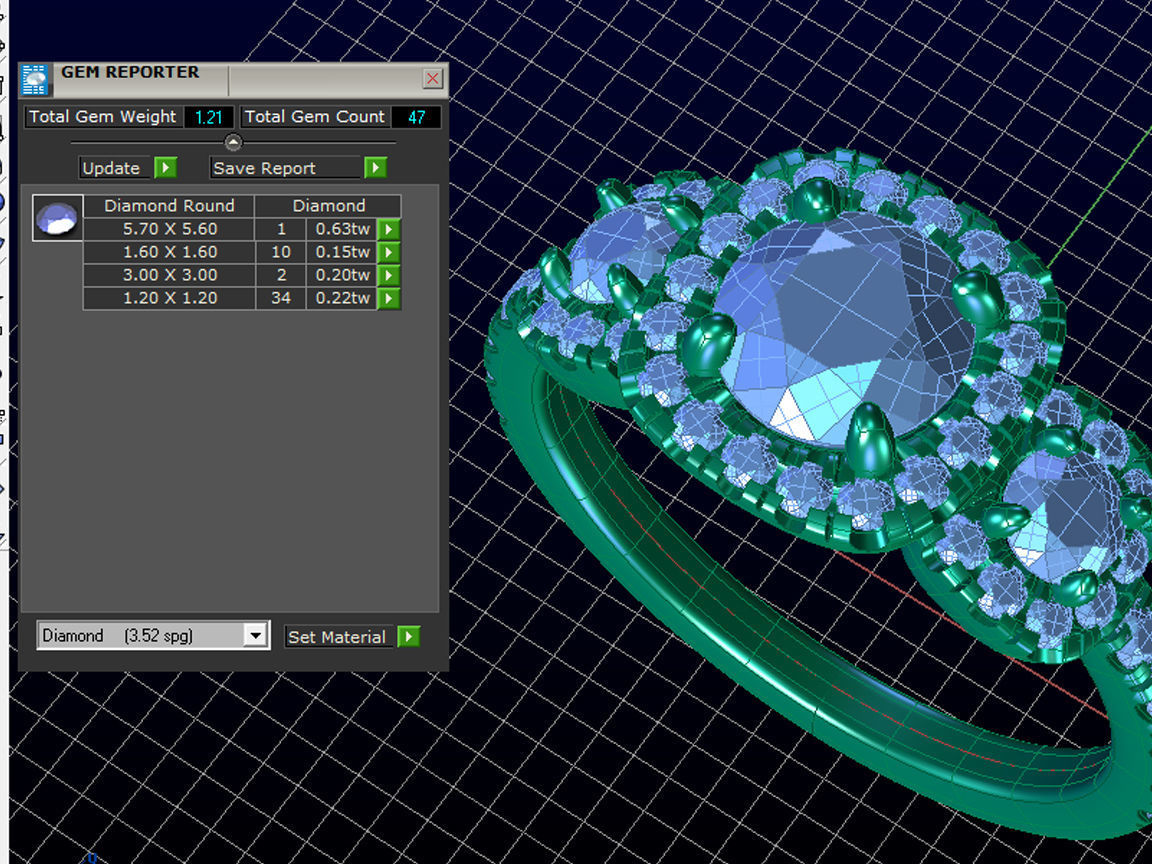This screenshot has height=864, width=1152.
Task: Click green arrow for 1.60 X 1.60 row
Action: point(389,252)
